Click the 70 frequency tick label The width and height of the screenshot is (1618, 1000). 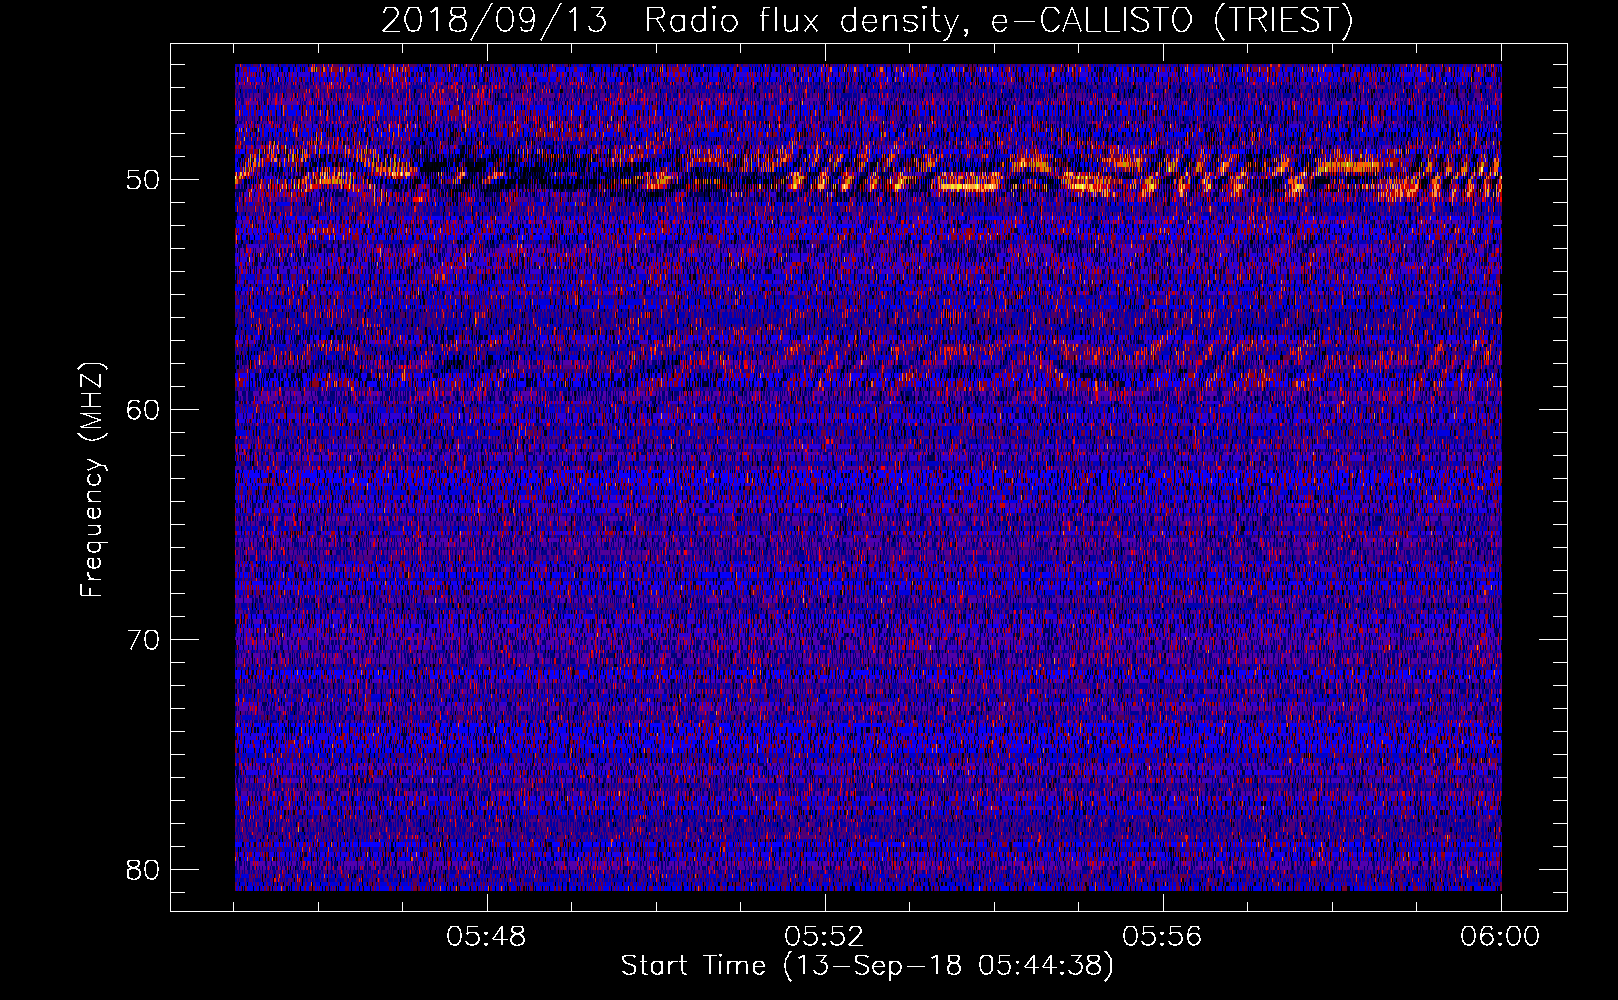click(x=144, y=639)
